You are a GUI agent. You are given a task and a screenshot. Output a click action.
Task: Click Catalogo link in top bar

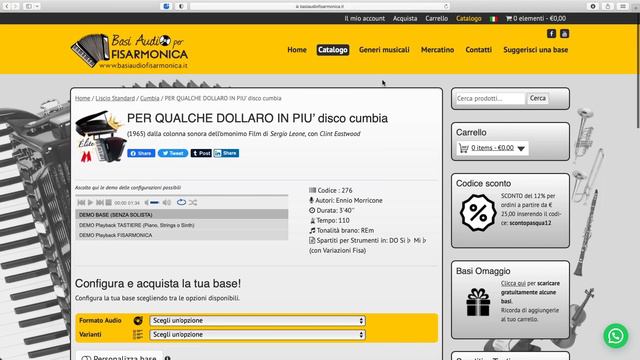[469, 18]
